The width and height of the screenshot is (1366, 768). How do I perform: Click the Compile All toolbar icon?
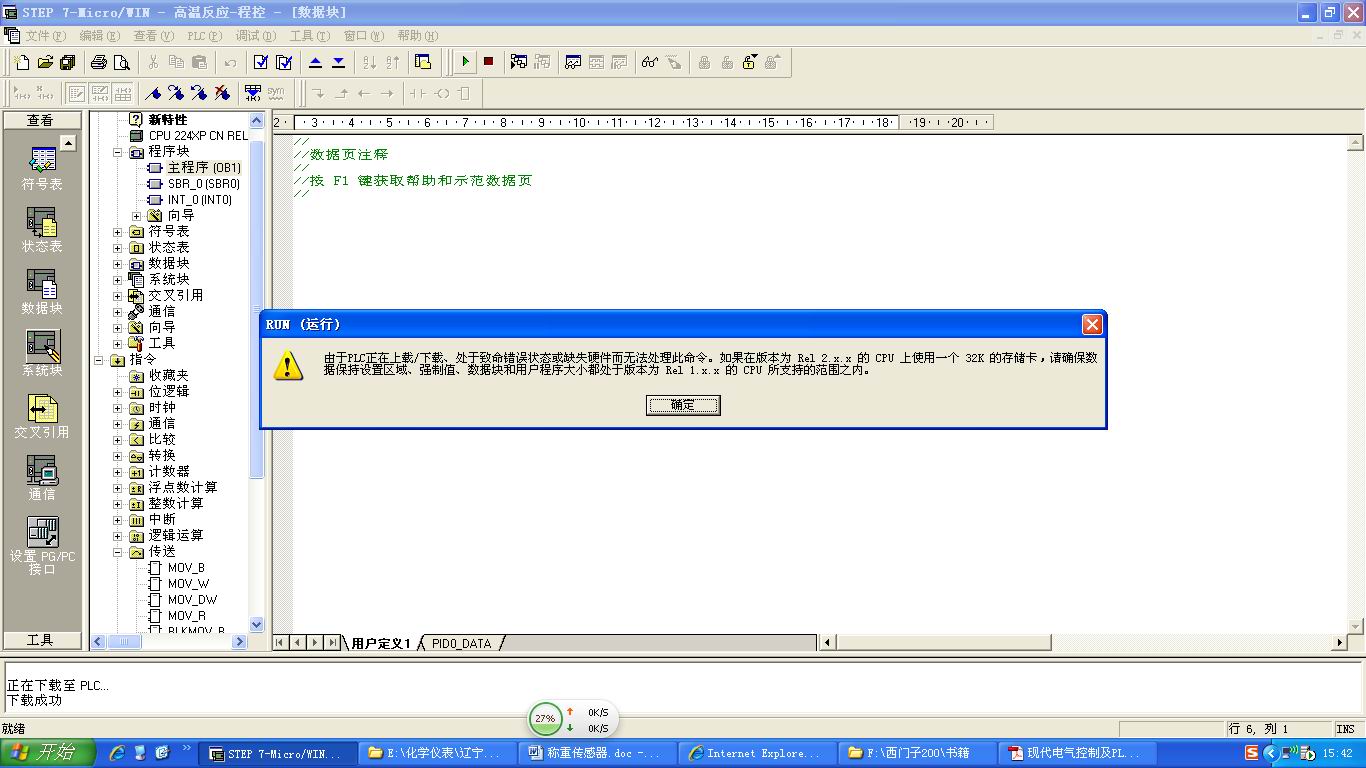point(284,62)
